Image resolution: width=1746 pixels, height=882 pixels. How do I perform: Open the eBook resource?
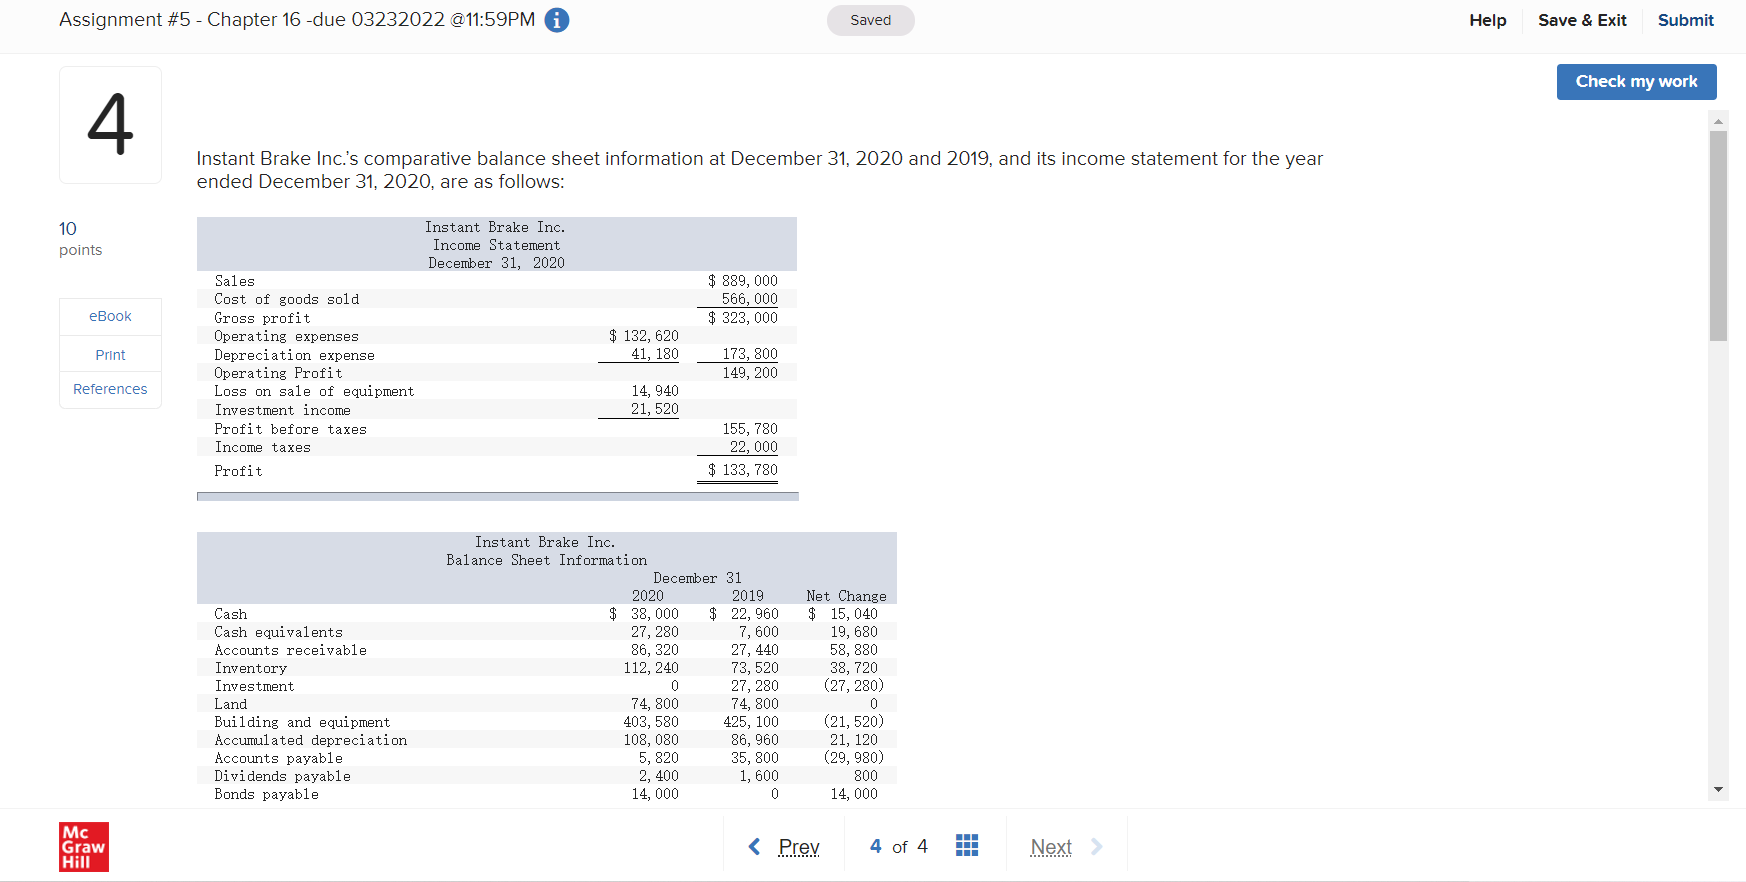coord(110,316)
